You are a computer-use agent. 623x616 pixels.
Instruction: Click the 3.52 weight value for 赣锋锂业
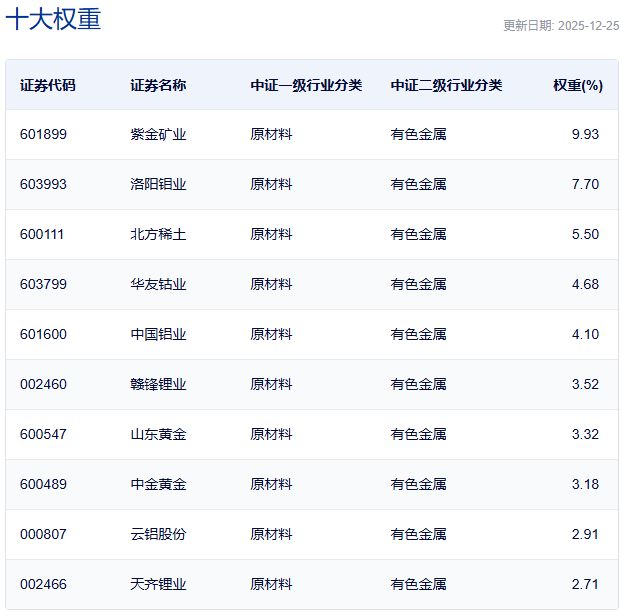(x=585, y=384)
